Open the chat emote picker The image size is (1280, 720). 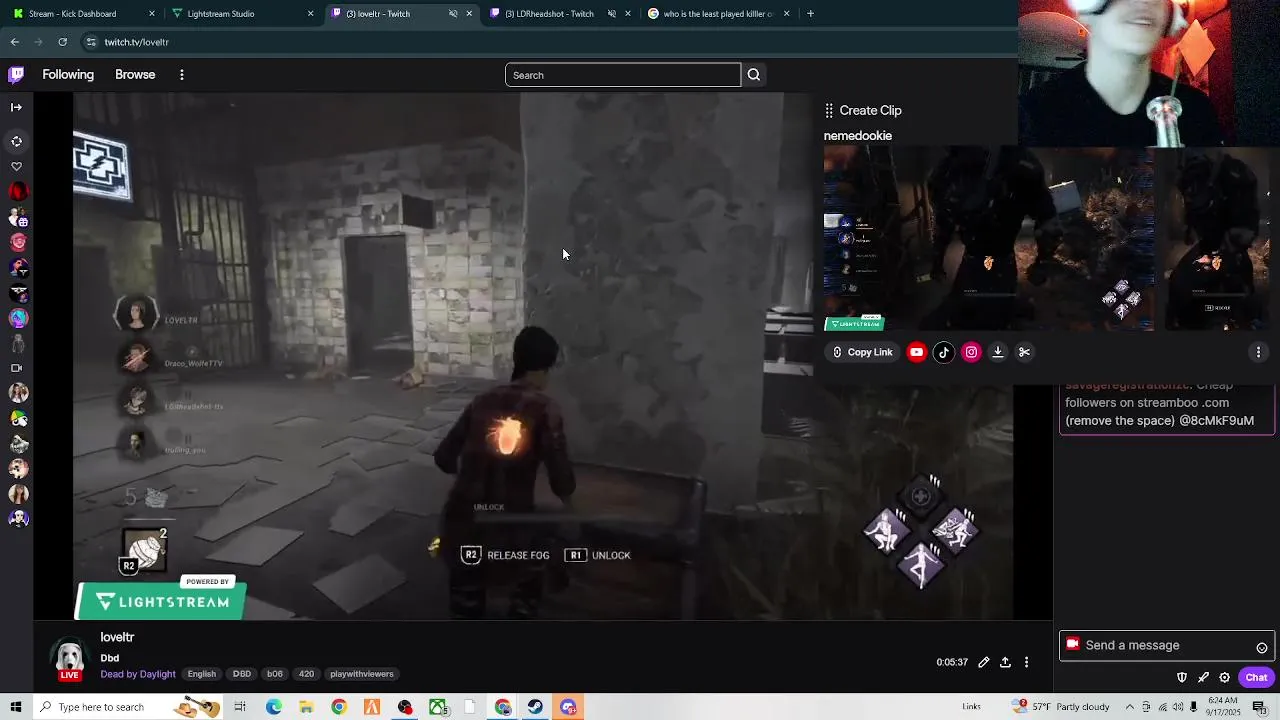coord(1261,648)
